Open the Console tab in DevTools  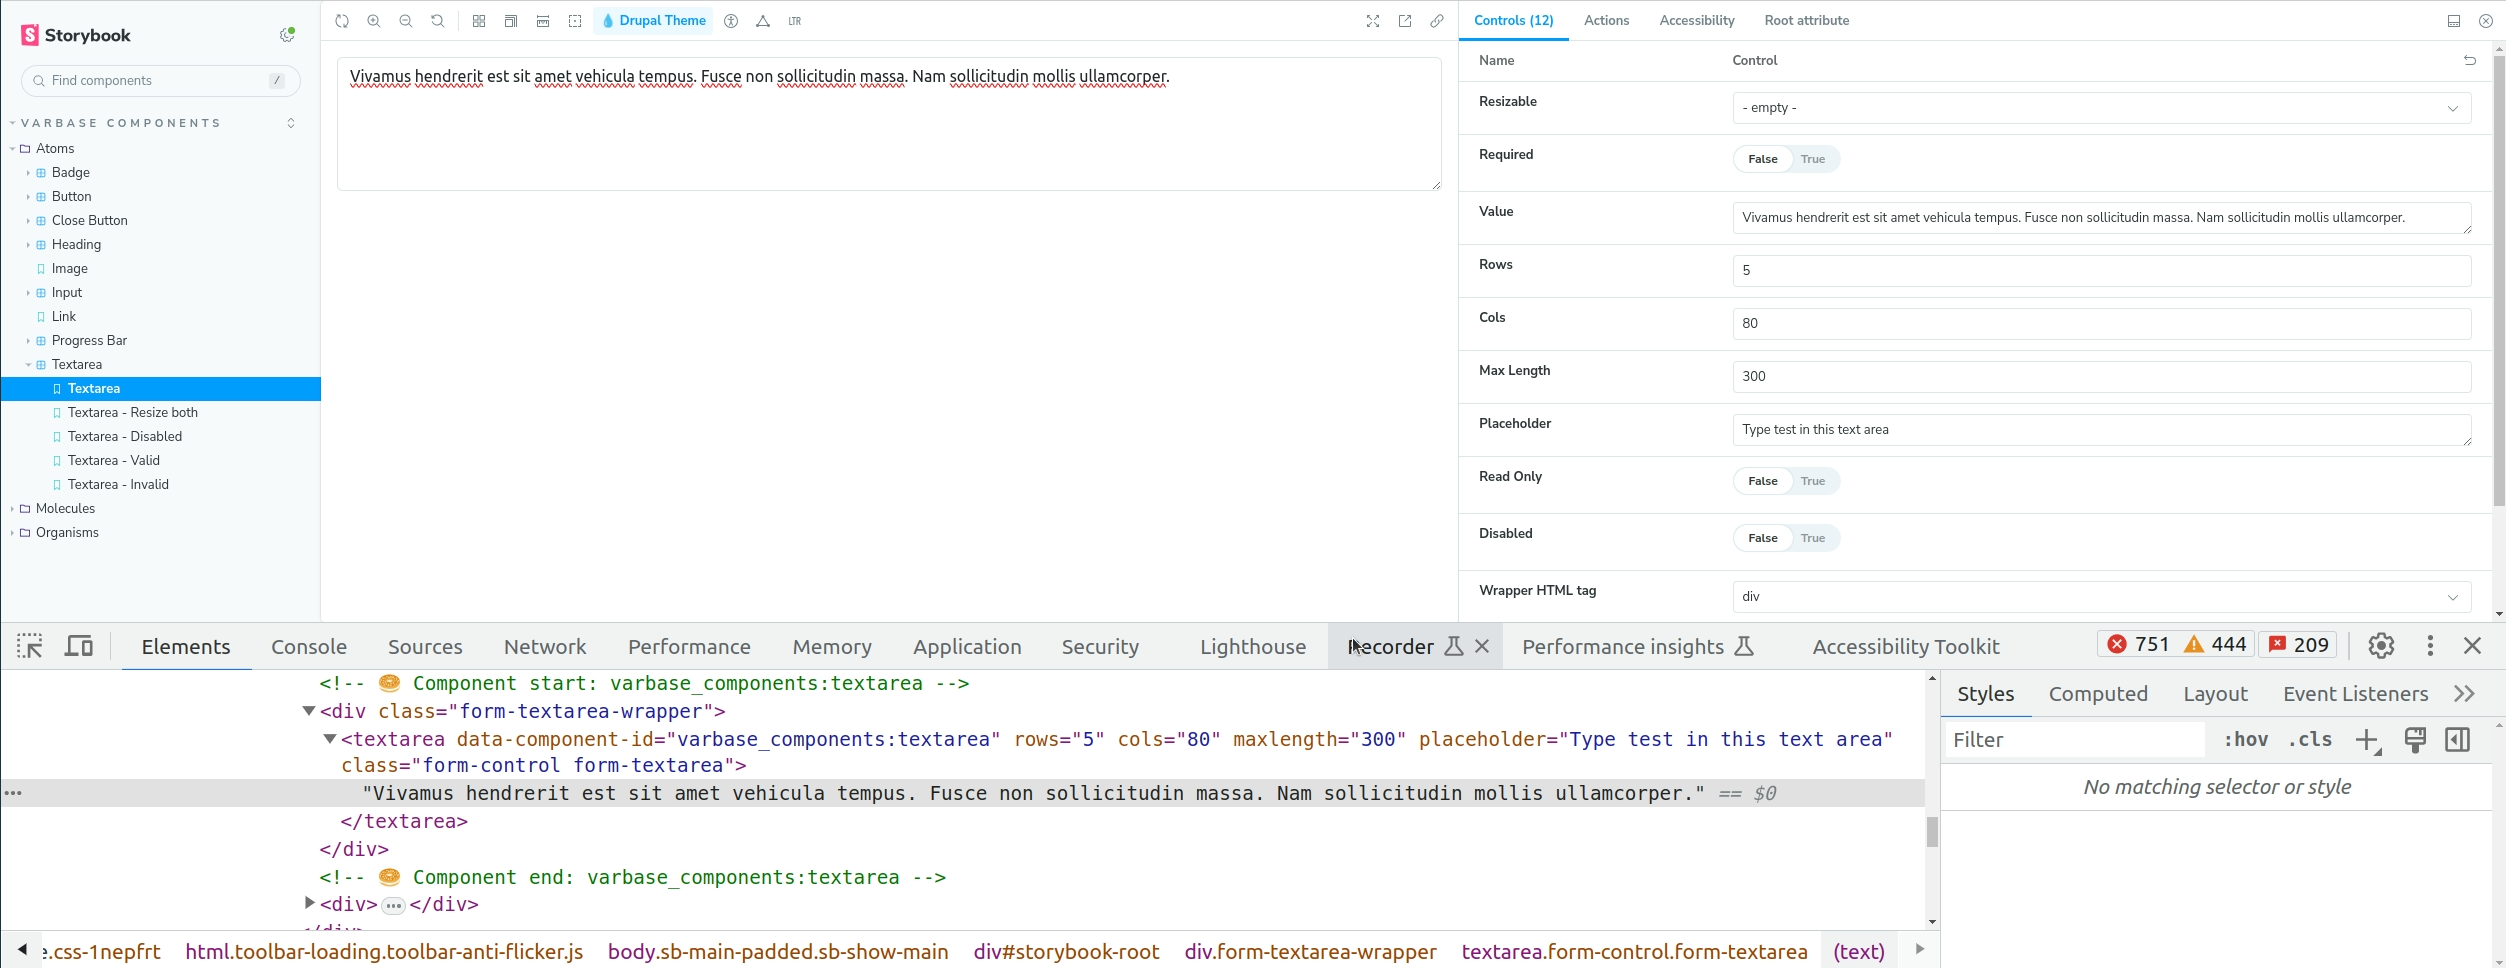click(309, 647)
